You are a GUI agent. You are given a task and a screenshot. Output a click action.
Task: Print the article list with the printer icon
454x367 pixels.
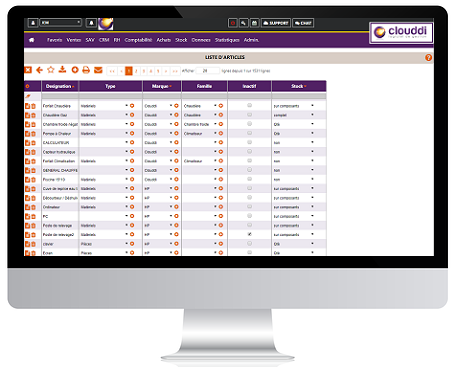tap(86, 70)
